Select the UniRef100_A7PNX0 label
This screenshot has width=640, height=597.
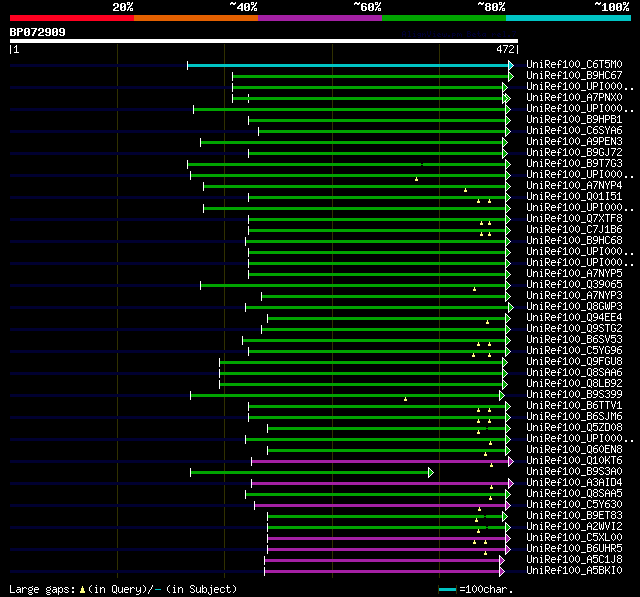(574, 98)
